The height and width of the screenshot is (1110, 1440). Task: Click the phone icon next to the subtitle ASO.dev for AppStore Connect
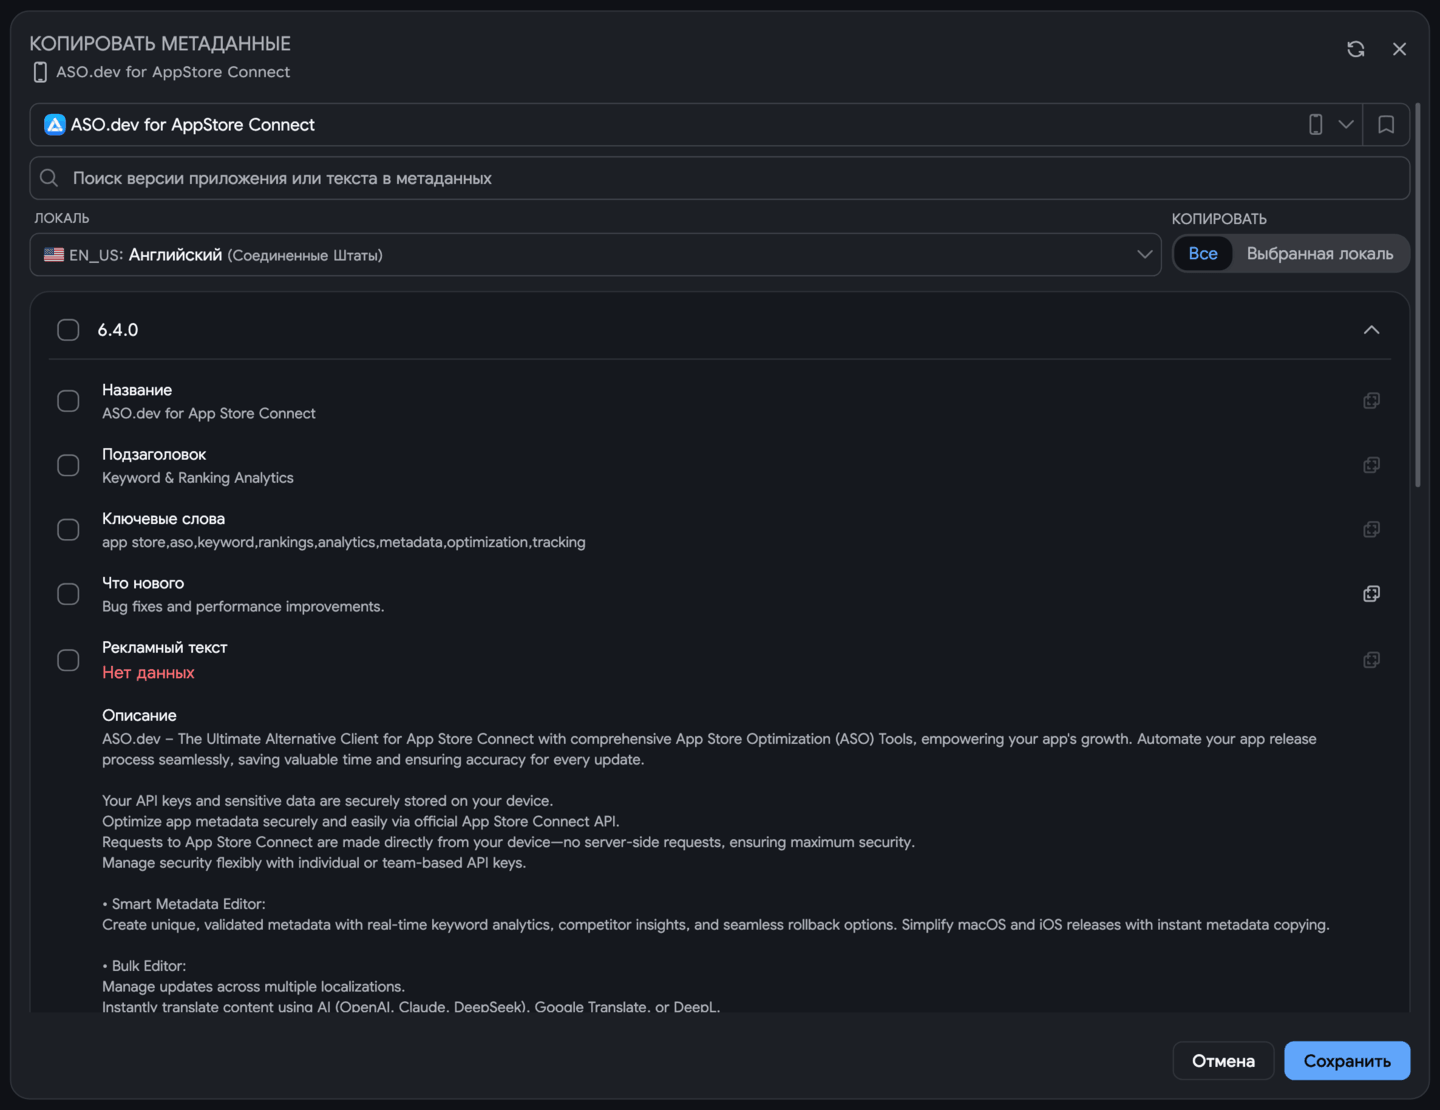[x=40, y=72]
